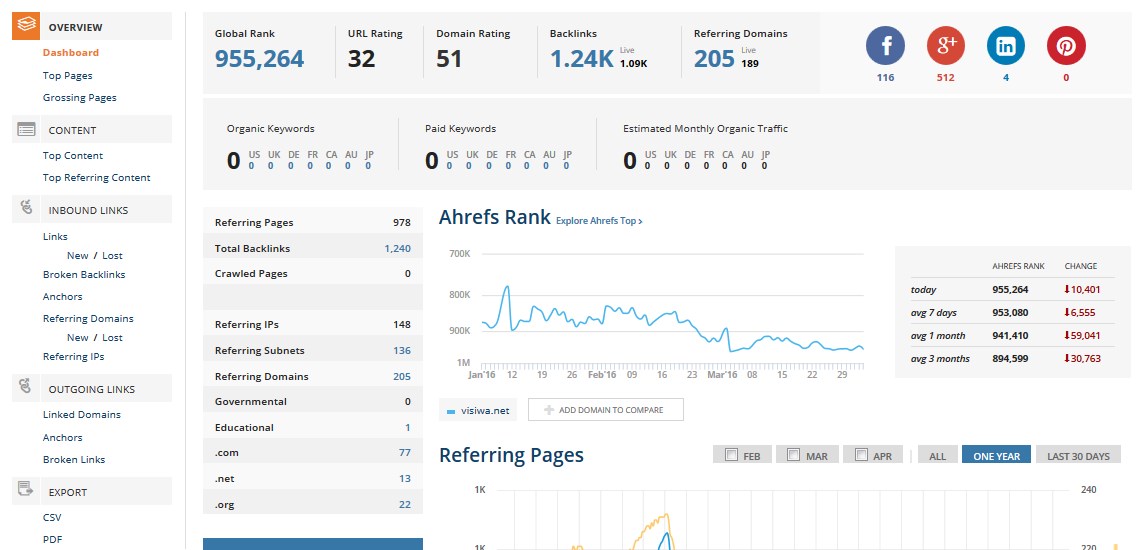Open the inbound Links item
The height and width of the screenshot is (550, 1147).
(55, 236)
